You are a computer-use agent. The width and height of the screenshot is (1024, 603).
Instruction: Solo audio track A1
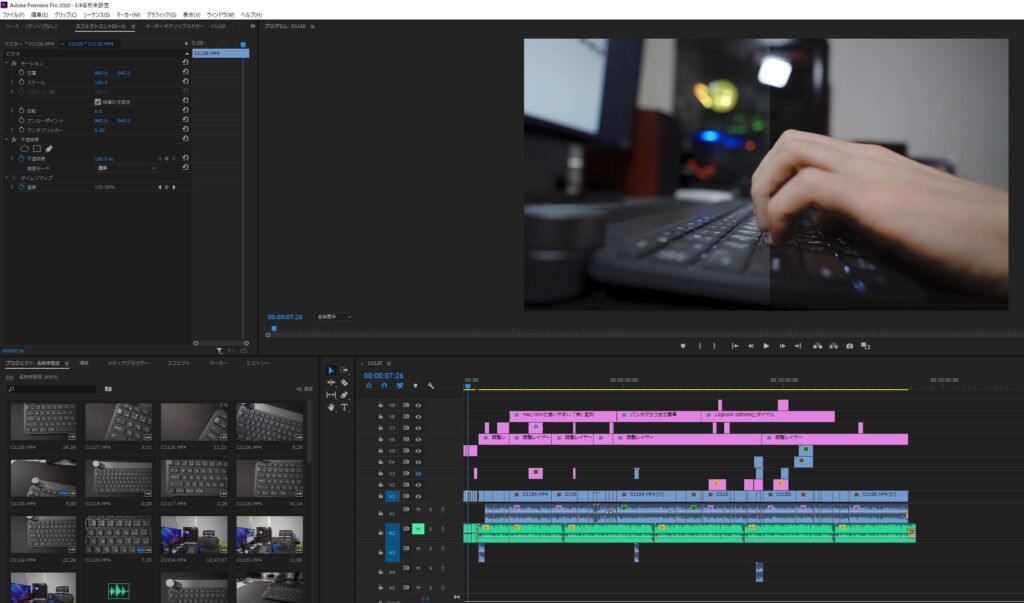pos(430,510)
